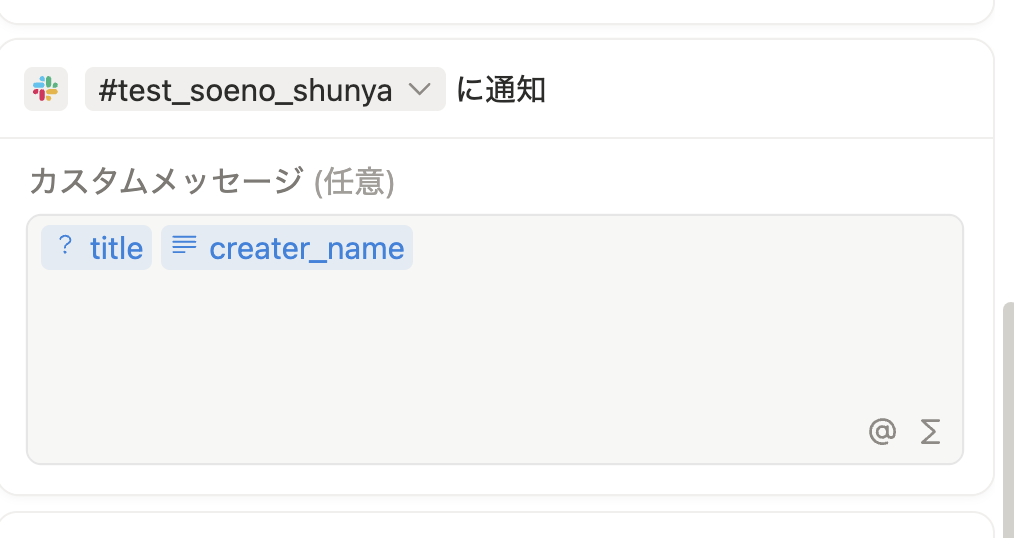Image resolution: width=1014 pixels, height=538 pixels.
Task: Select the creater_name property chip
Action: pos(287,247)
